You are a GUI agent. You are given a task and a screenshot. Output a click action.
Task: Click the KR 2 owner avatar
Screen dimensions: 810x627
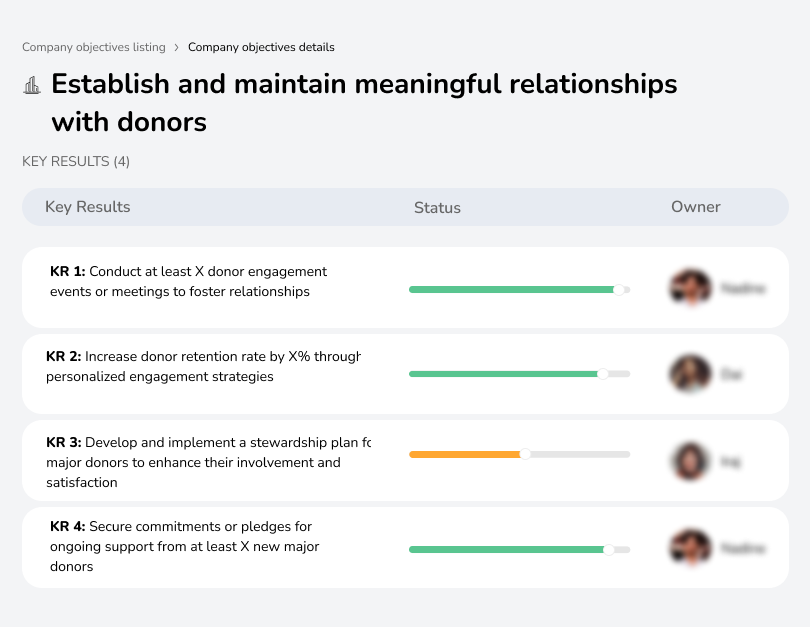[690, 374]
